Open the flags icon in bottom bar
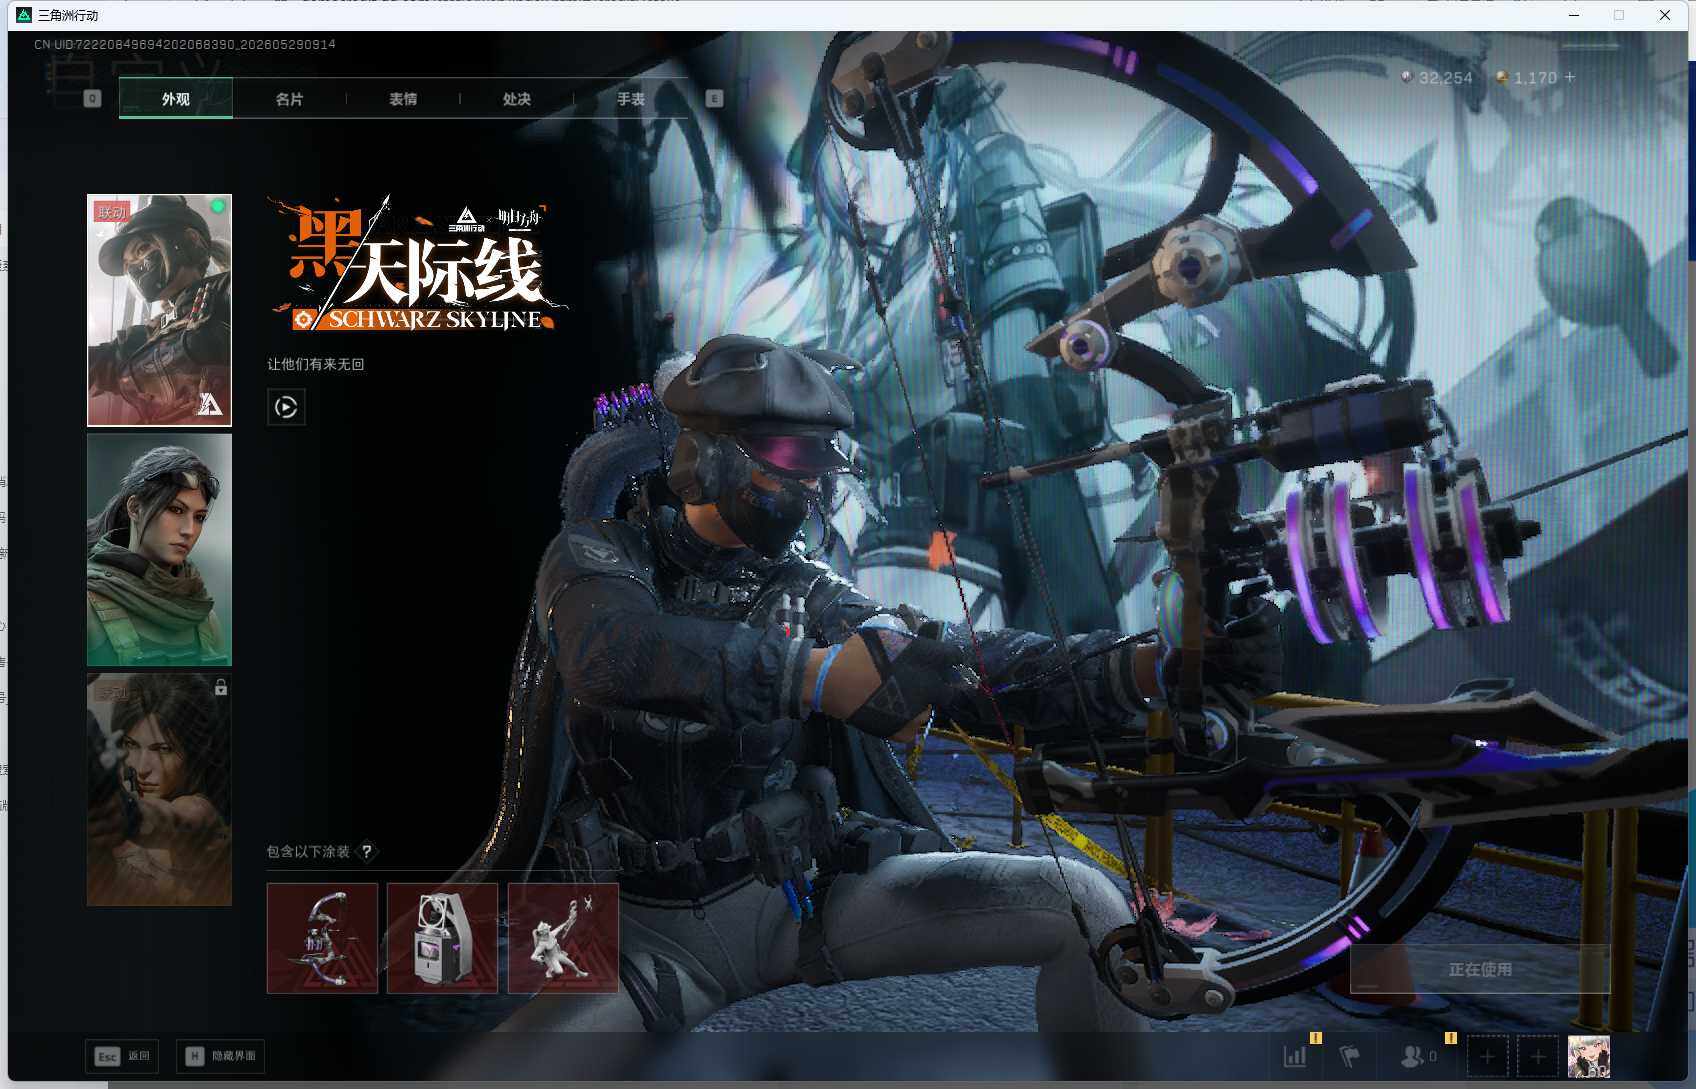The image size is (1696, 1089). (x=1350, y=1056)
